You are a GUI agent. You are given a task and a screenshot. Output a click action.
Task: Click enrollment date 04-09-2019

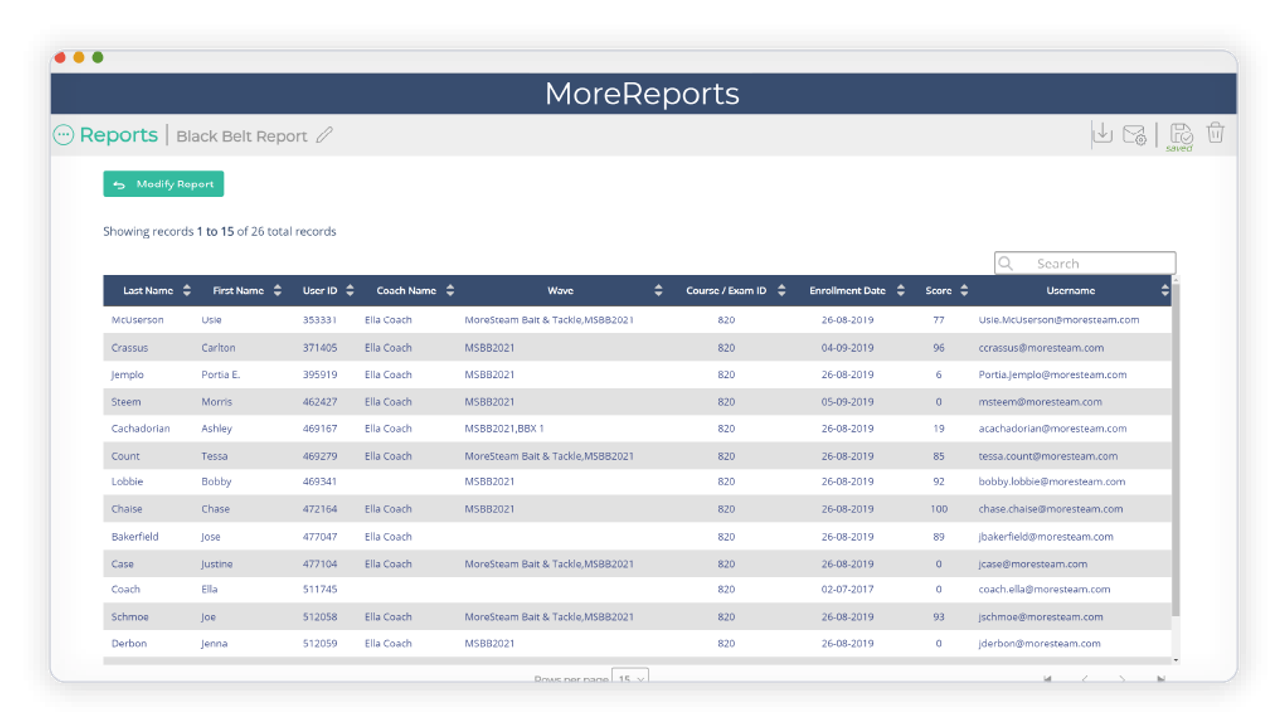coord(847,348)
